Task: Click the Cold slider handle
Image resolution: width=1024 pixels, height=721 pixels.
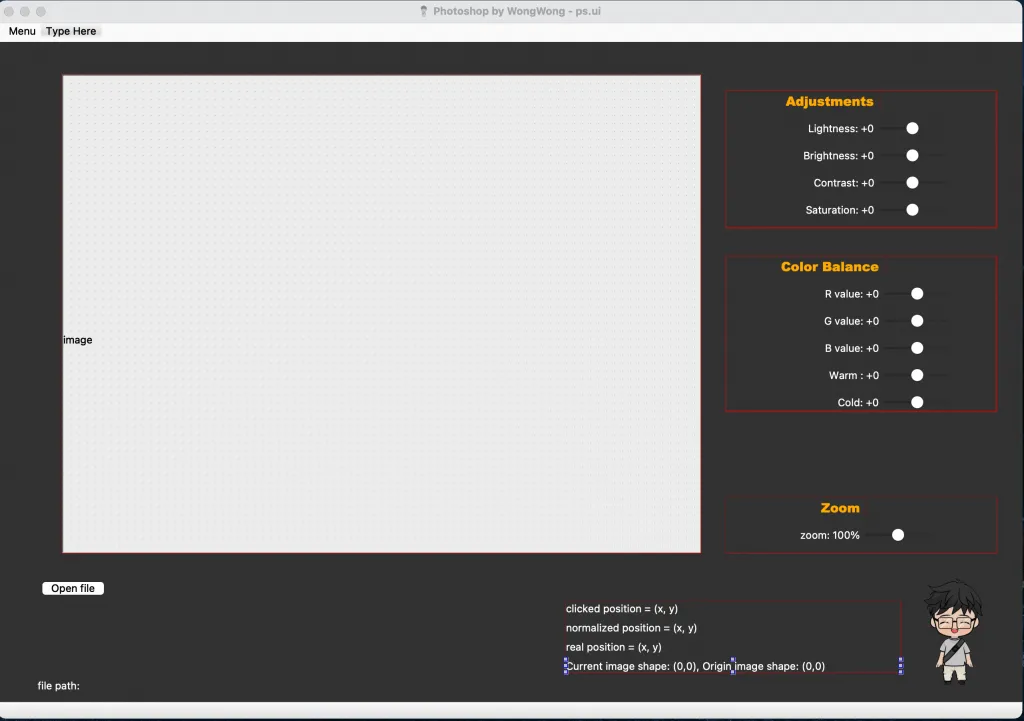Action: pos(917,402)
